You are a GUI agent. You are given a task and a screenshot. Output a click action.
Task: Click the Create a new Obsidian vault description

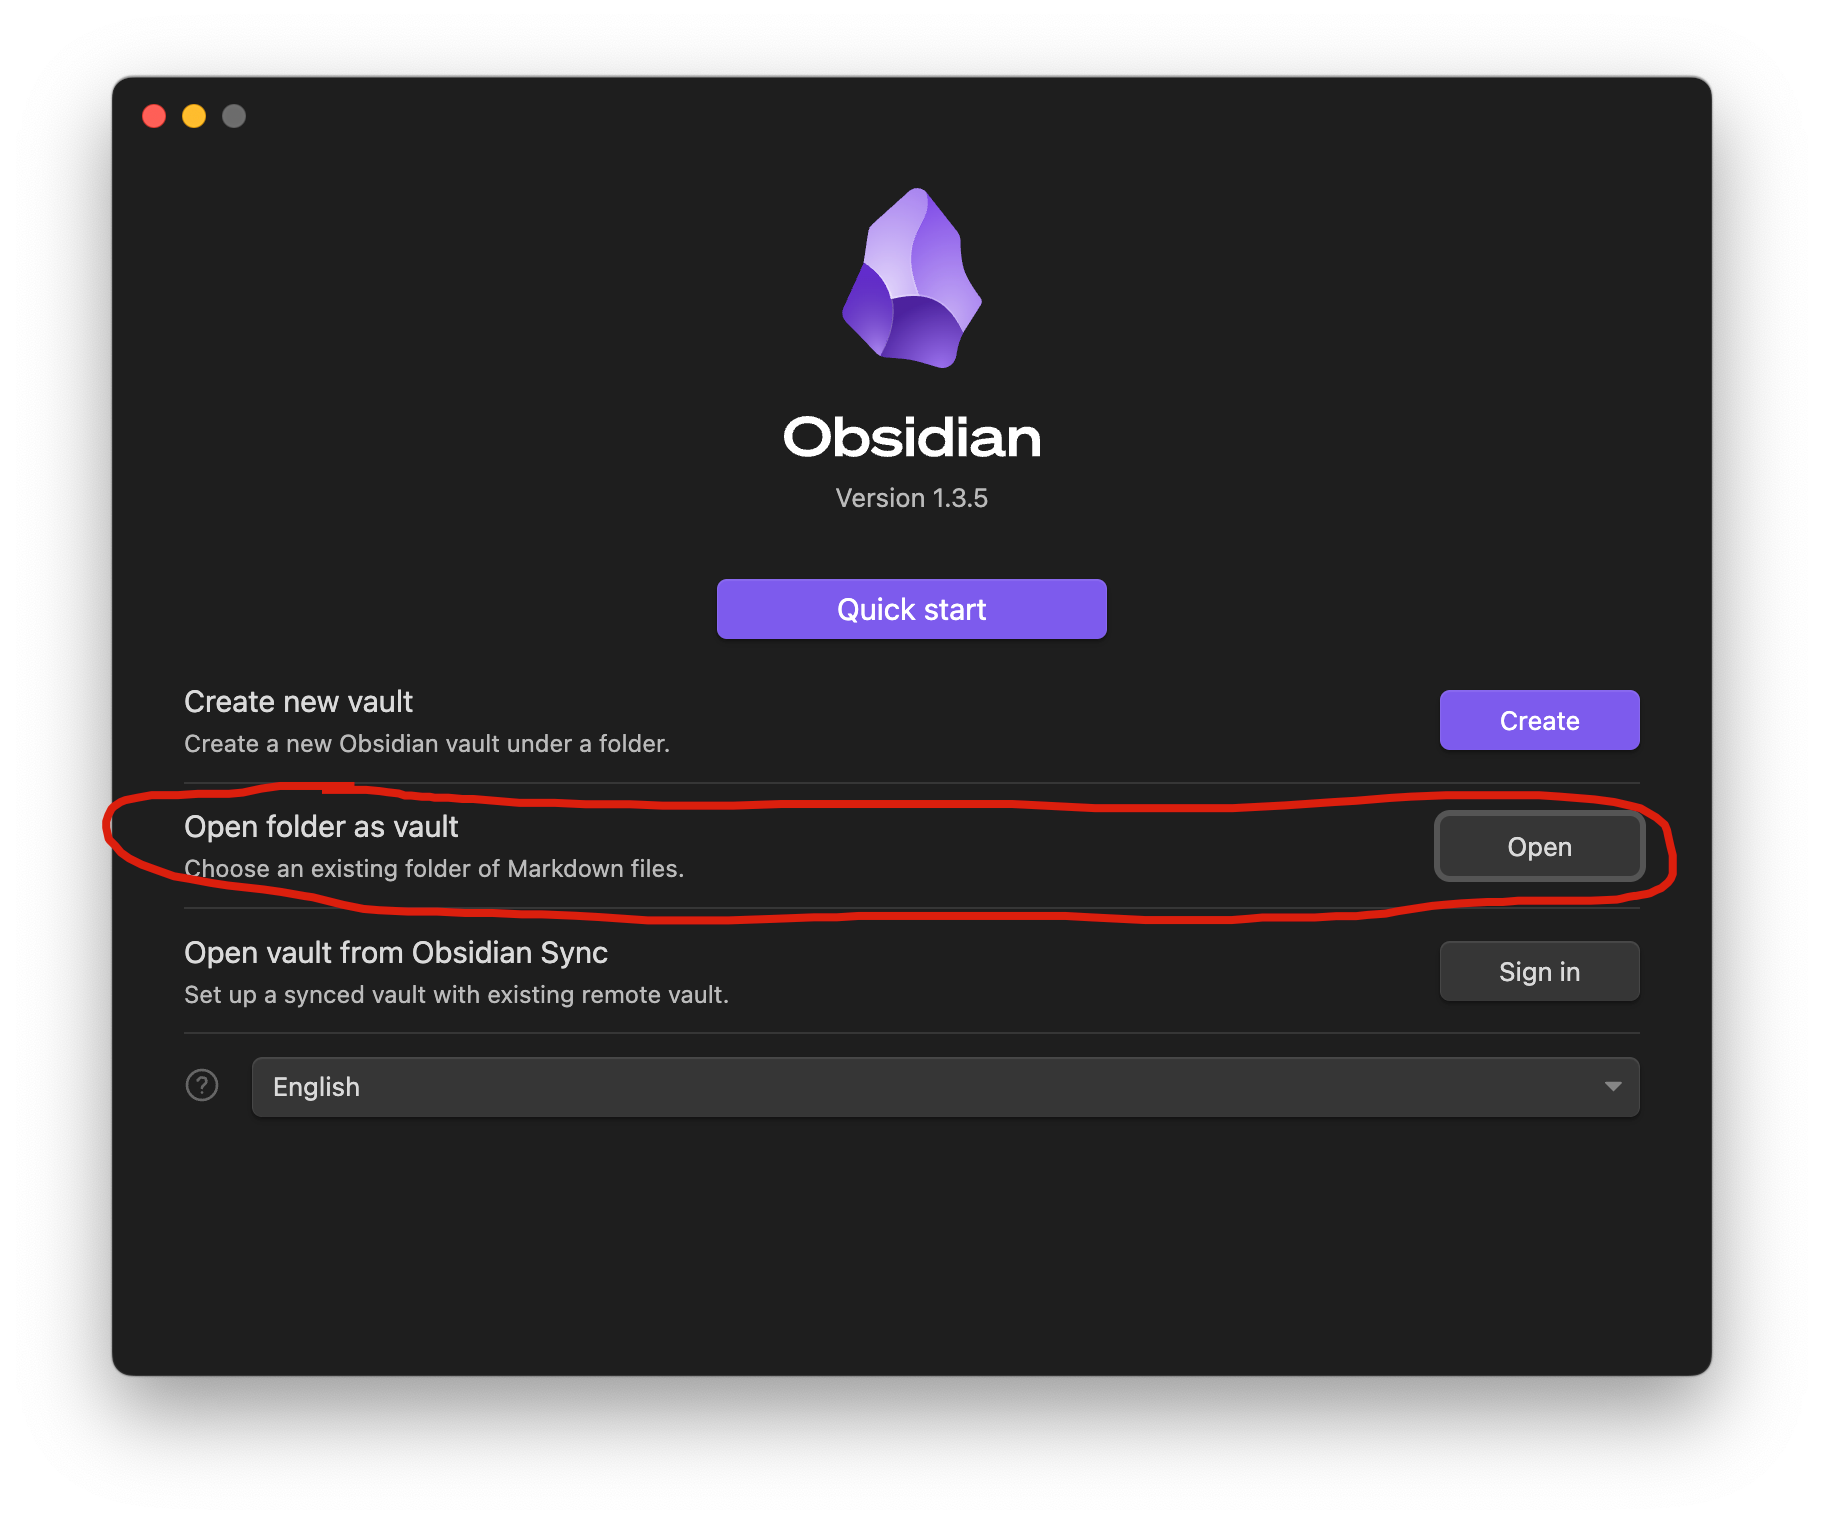coord(427,744)
